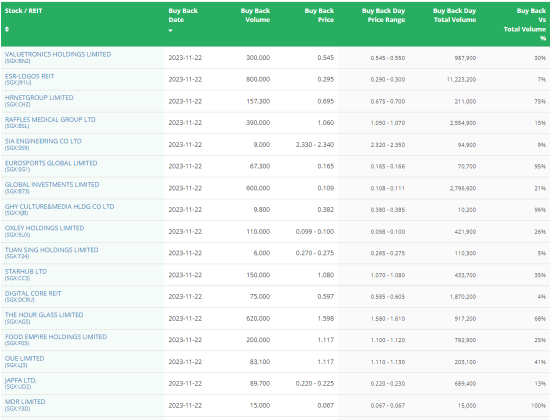Open THE HOUR GLASS LIMITED link

click(44, 315)
